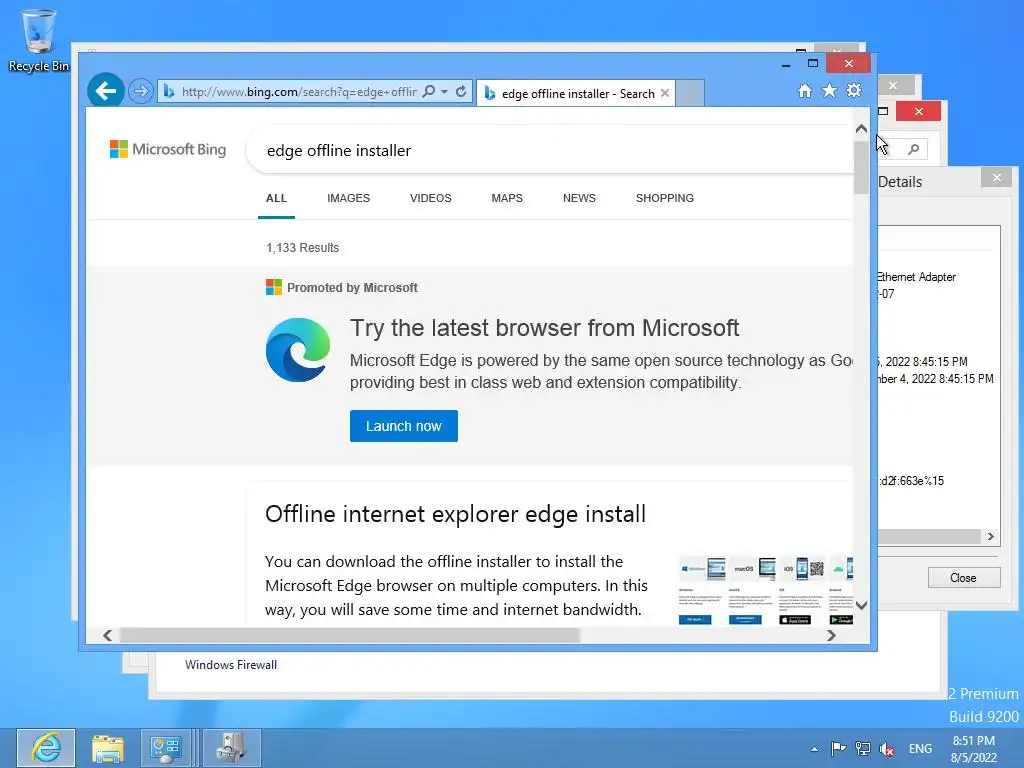This screenshot has height=768, width=1024.
Task: Close the 'edge offline installer - Search' tab
Action: (665, 93)
